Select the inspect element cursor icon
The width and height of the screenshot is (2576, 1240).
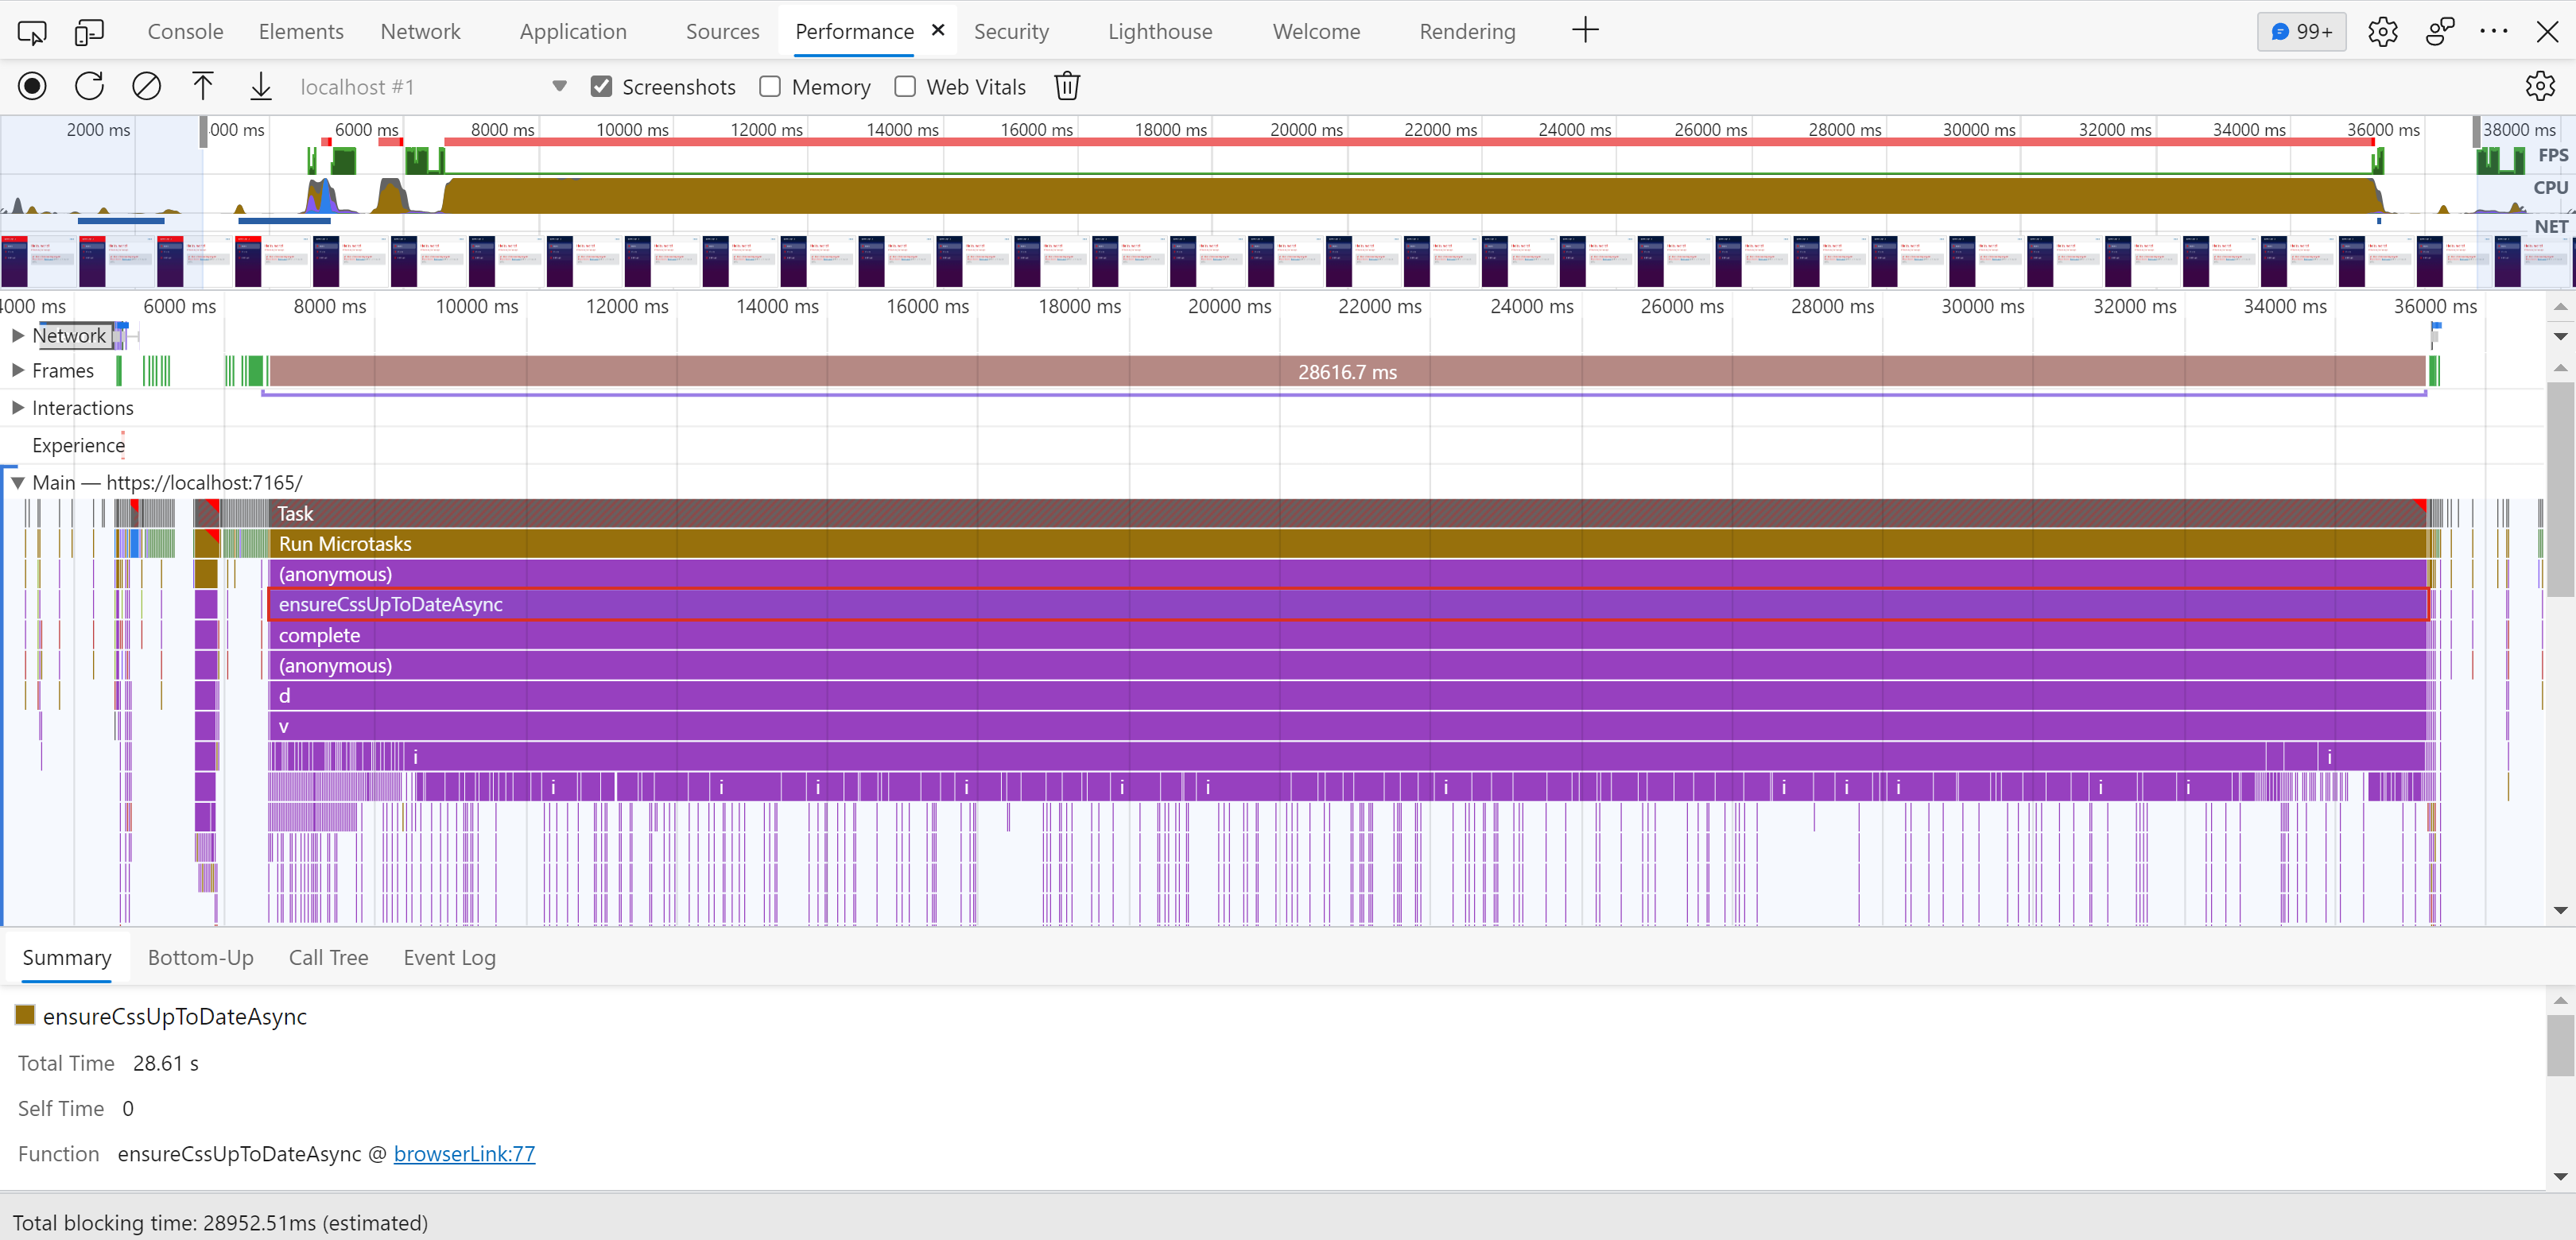click(x=31, y=31)
